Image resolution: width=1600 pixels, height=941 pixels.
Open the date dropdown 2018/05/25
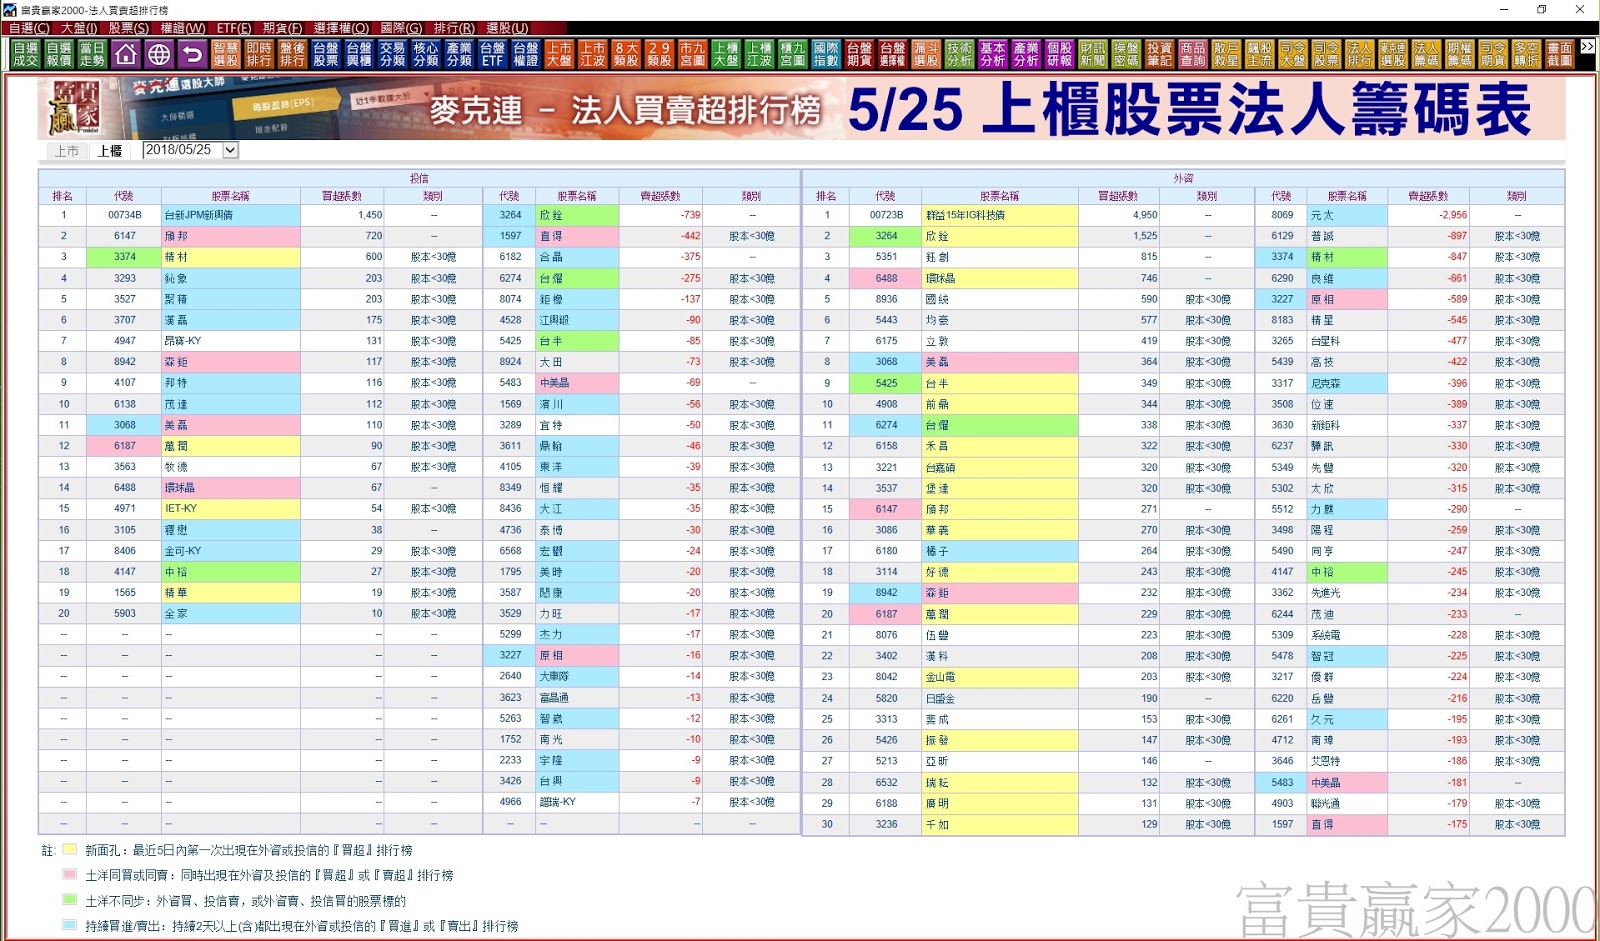pos(230,150)
